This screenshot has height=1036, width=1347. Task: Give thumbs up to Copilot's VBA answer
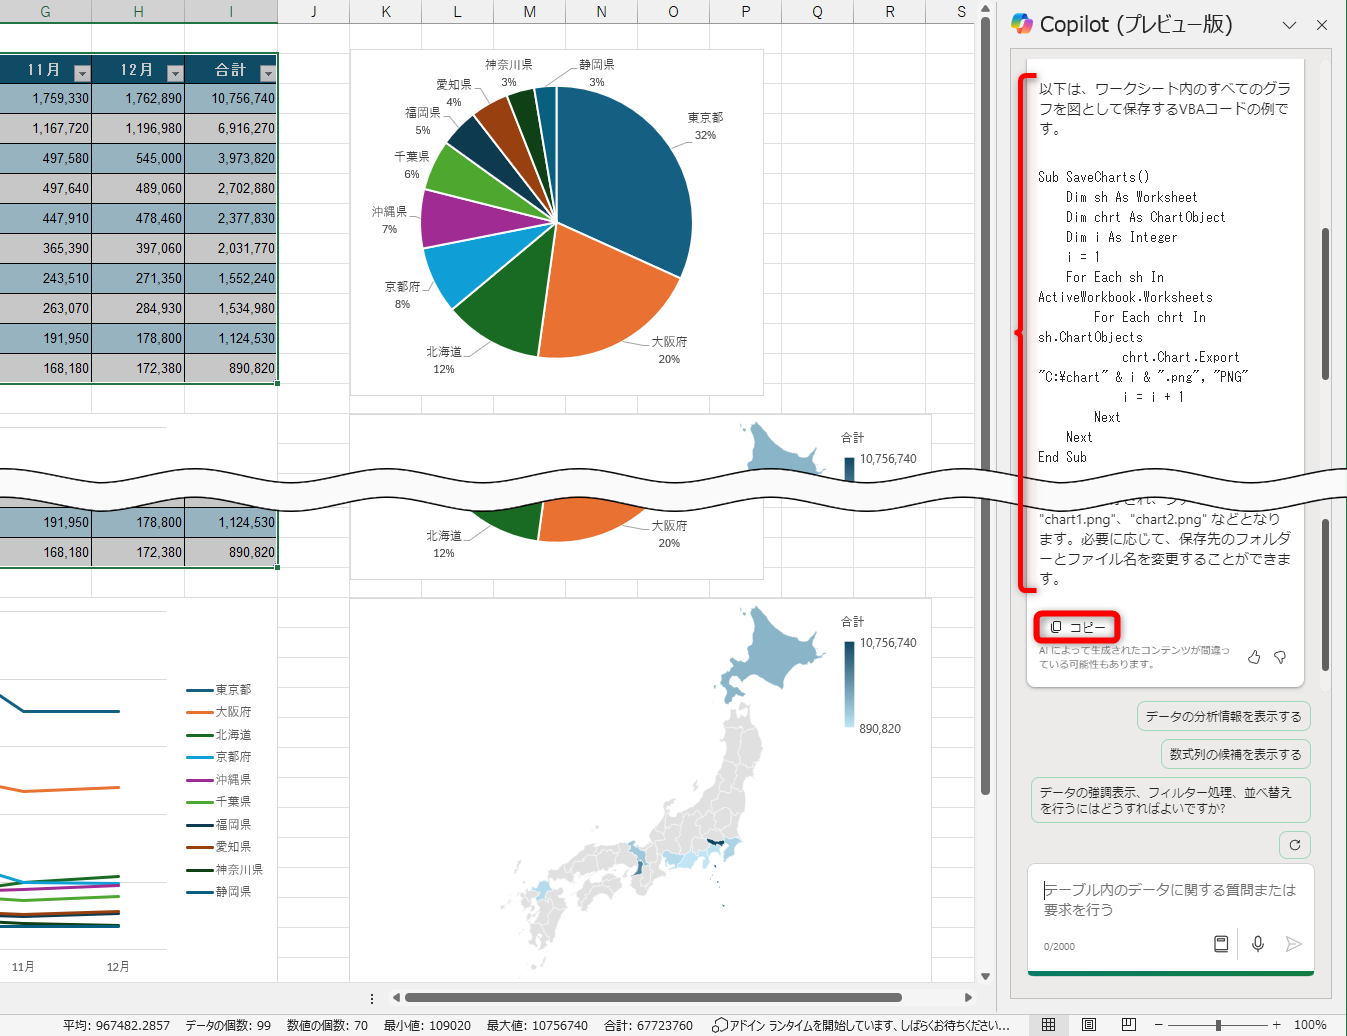tap(1254, 658)
